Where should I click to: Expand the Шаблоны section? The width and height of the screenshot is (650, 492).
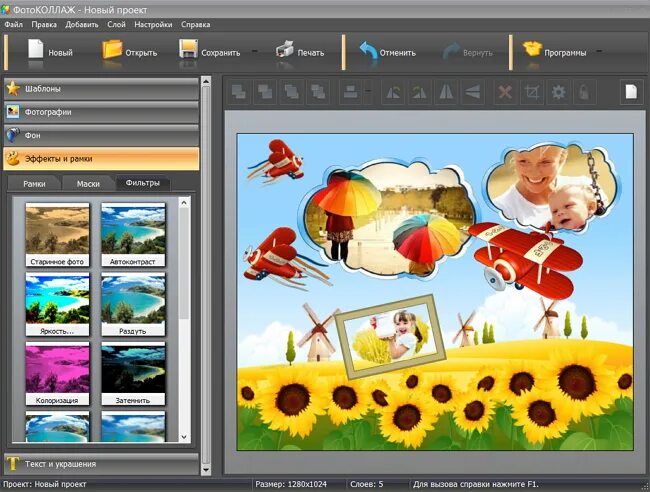pos(101,89)
